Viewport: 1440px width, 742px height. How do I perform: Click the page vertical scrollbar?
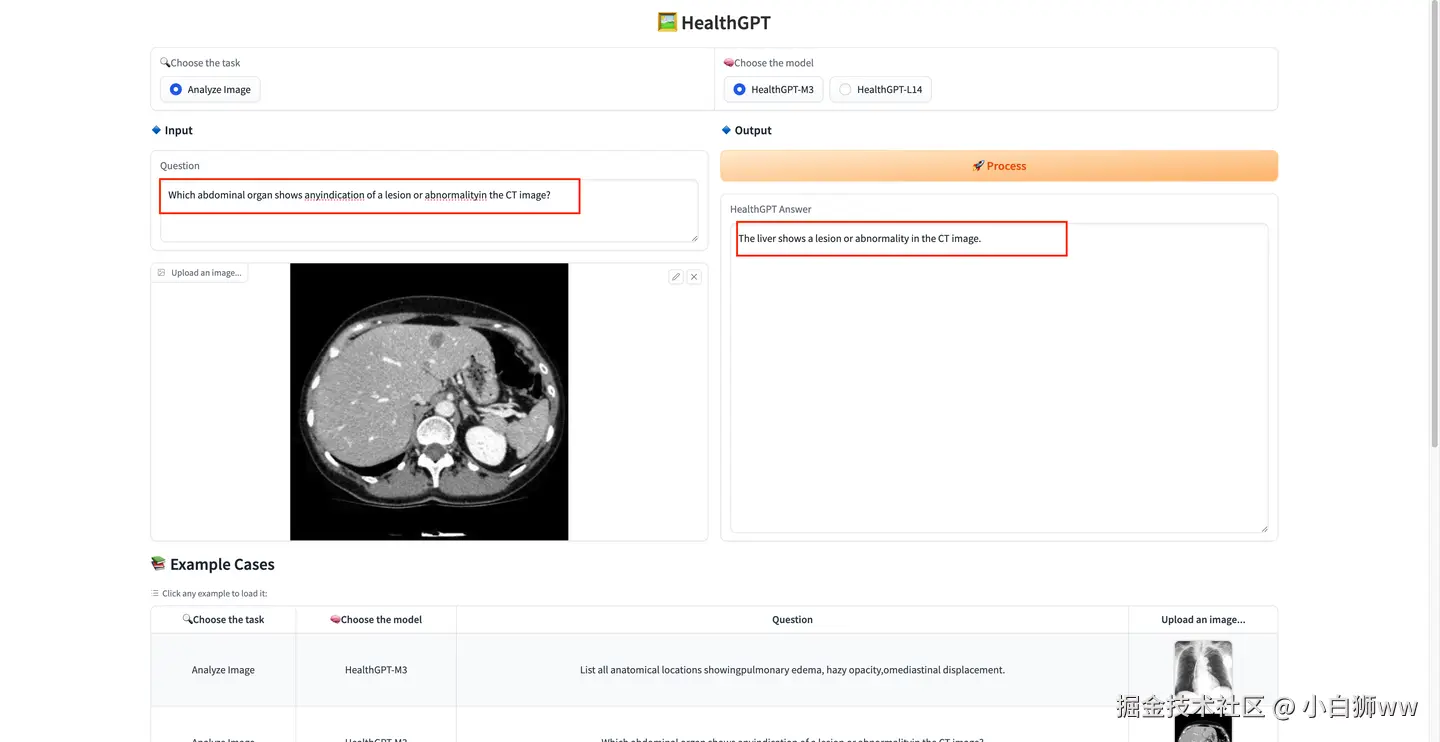coord(1434,225)
